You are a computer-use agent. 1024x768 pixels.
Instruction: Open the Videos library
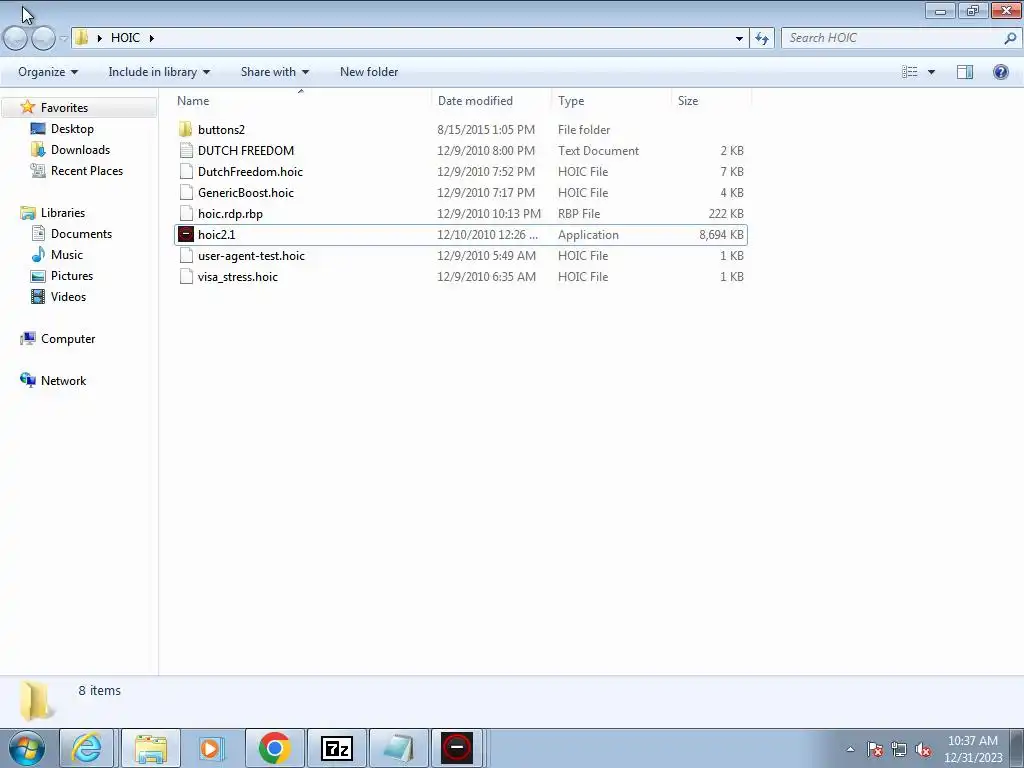[x=68, y=296]
